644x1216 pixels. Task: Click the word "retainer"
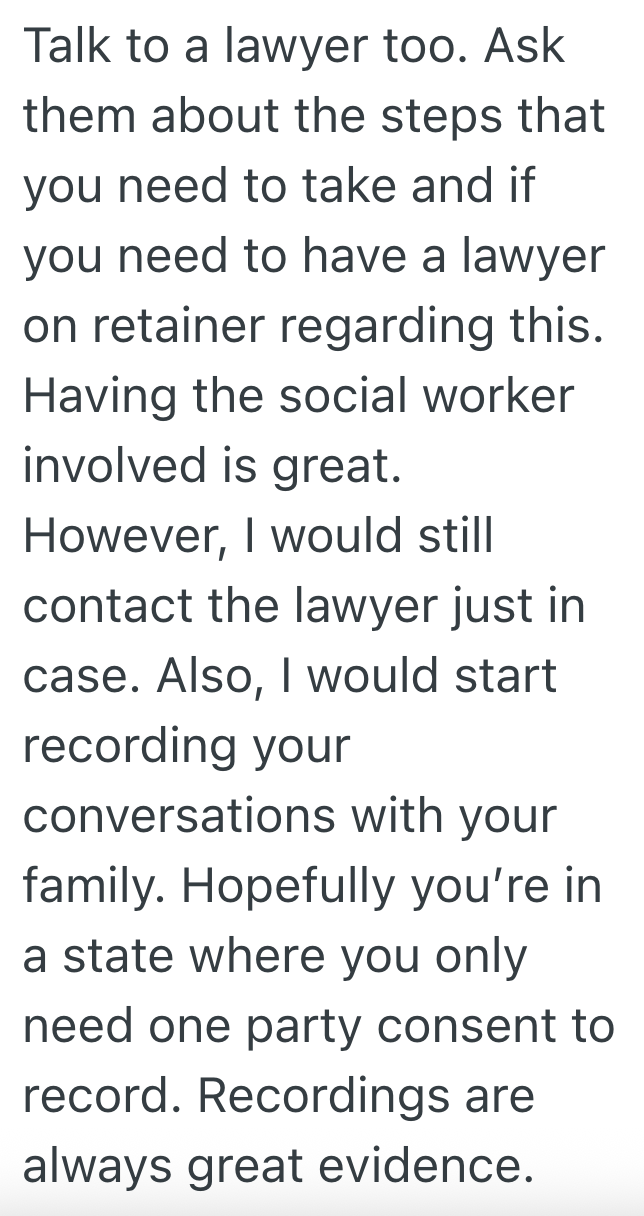(171, 326)
